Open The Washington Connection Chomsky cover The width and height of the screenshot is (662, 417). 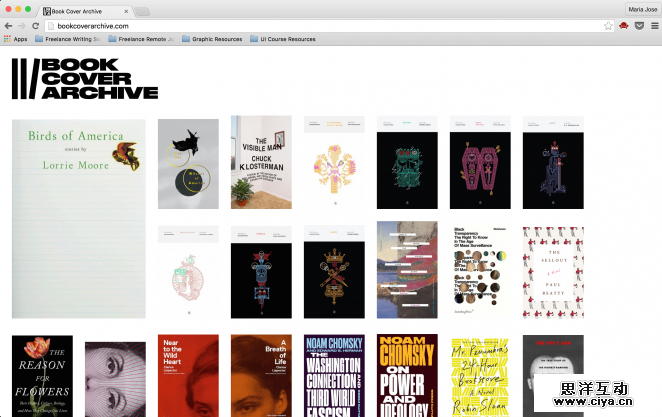[334, 376]
